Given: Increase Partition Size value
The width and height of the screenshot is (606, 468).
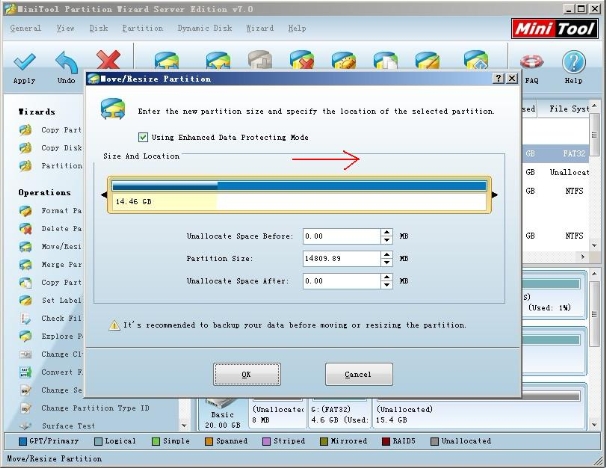Looking at the screenshot, I should 386,255.
